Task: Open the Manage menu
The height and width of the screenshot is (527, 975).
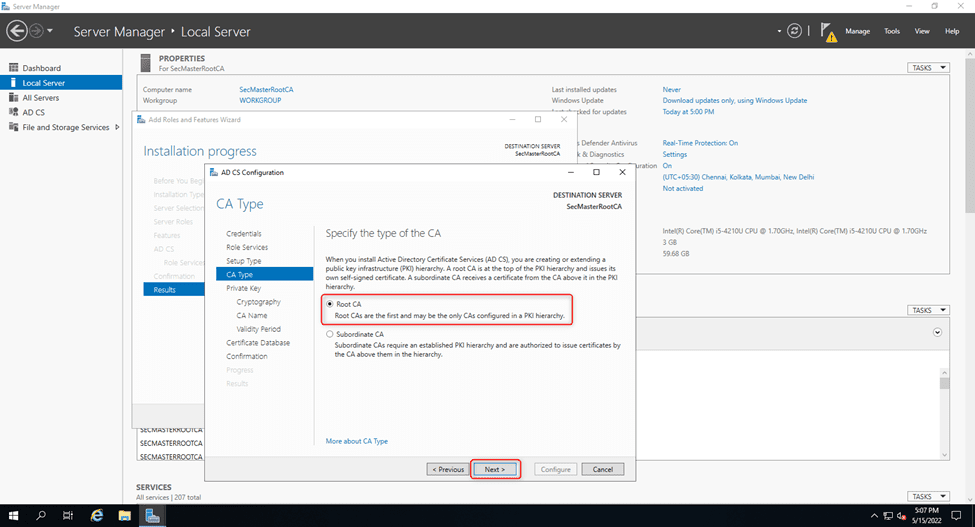Action: tap(857, 31)
